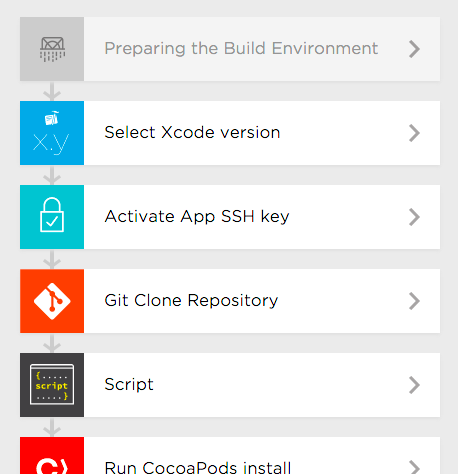The height and width of the screenshot is (474, 458).
Task: Expand the Script step chevron
Action: [x=414, y=385]
